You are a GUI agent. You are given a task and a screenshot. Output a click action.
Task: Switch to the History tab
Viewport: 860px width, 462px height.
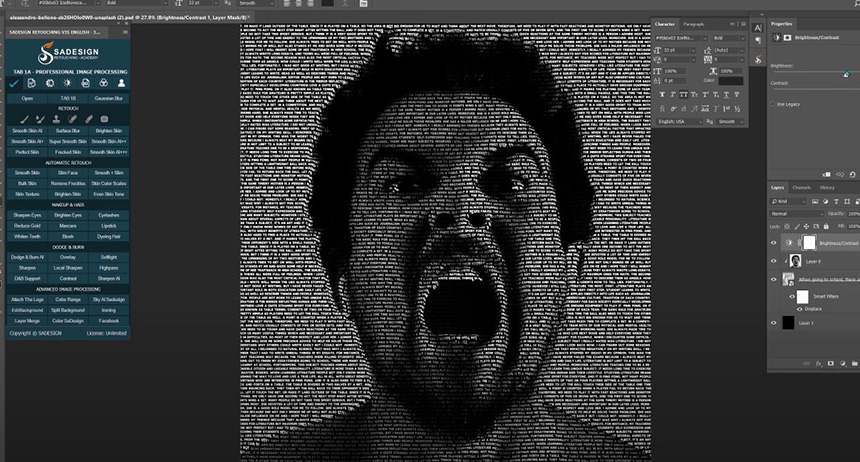click(x=827, y=188)
